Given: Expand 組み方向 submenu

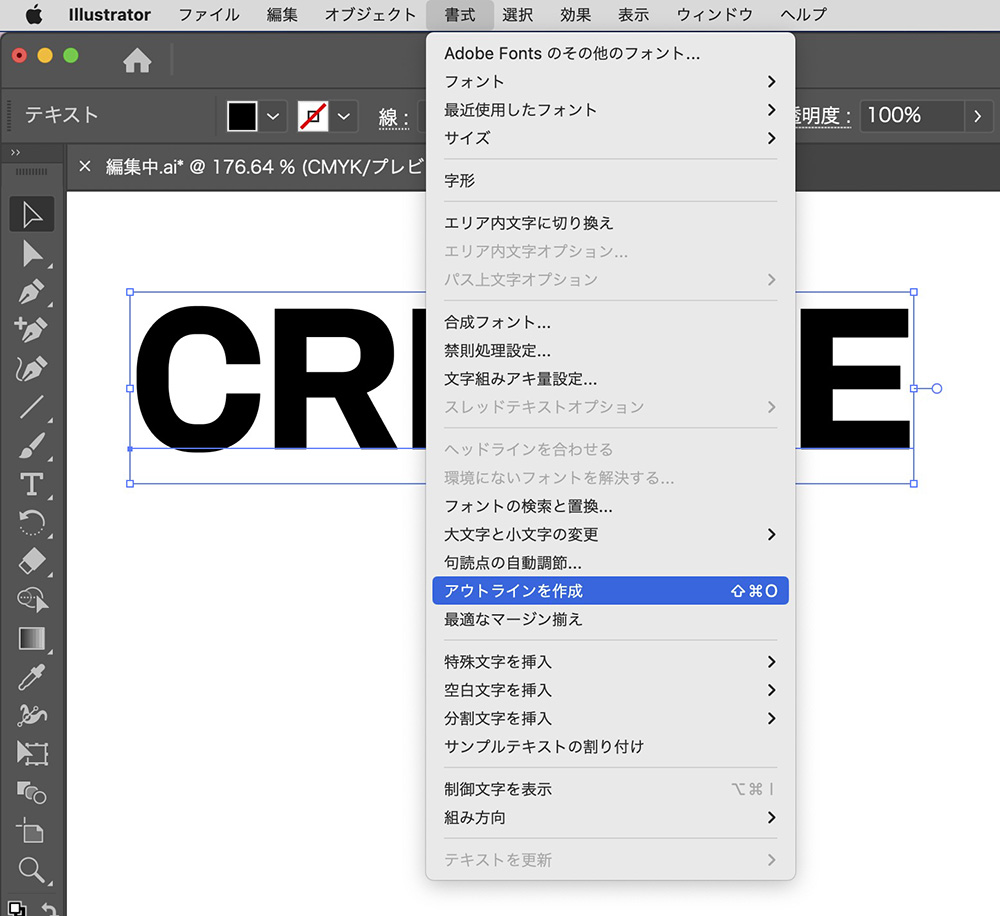Looking at the screenshot, I should [610, 817].
